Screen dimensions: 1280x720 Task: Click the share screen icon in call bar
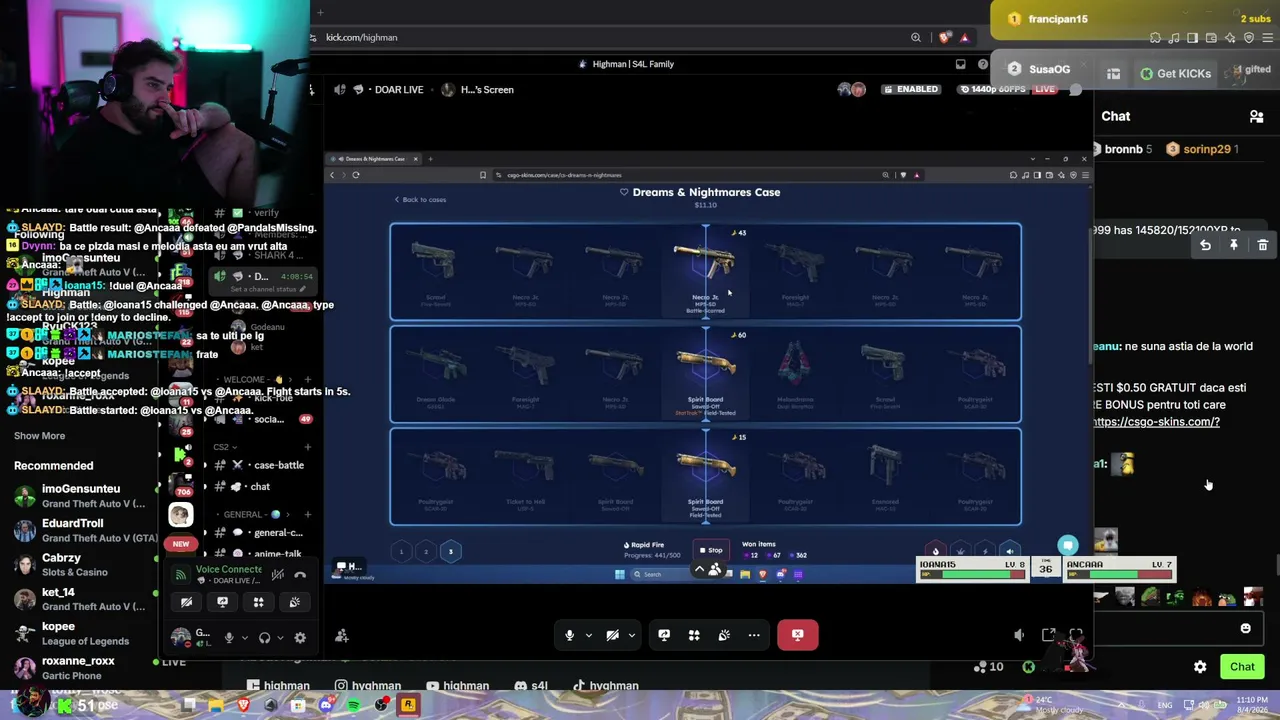[664, 635]
